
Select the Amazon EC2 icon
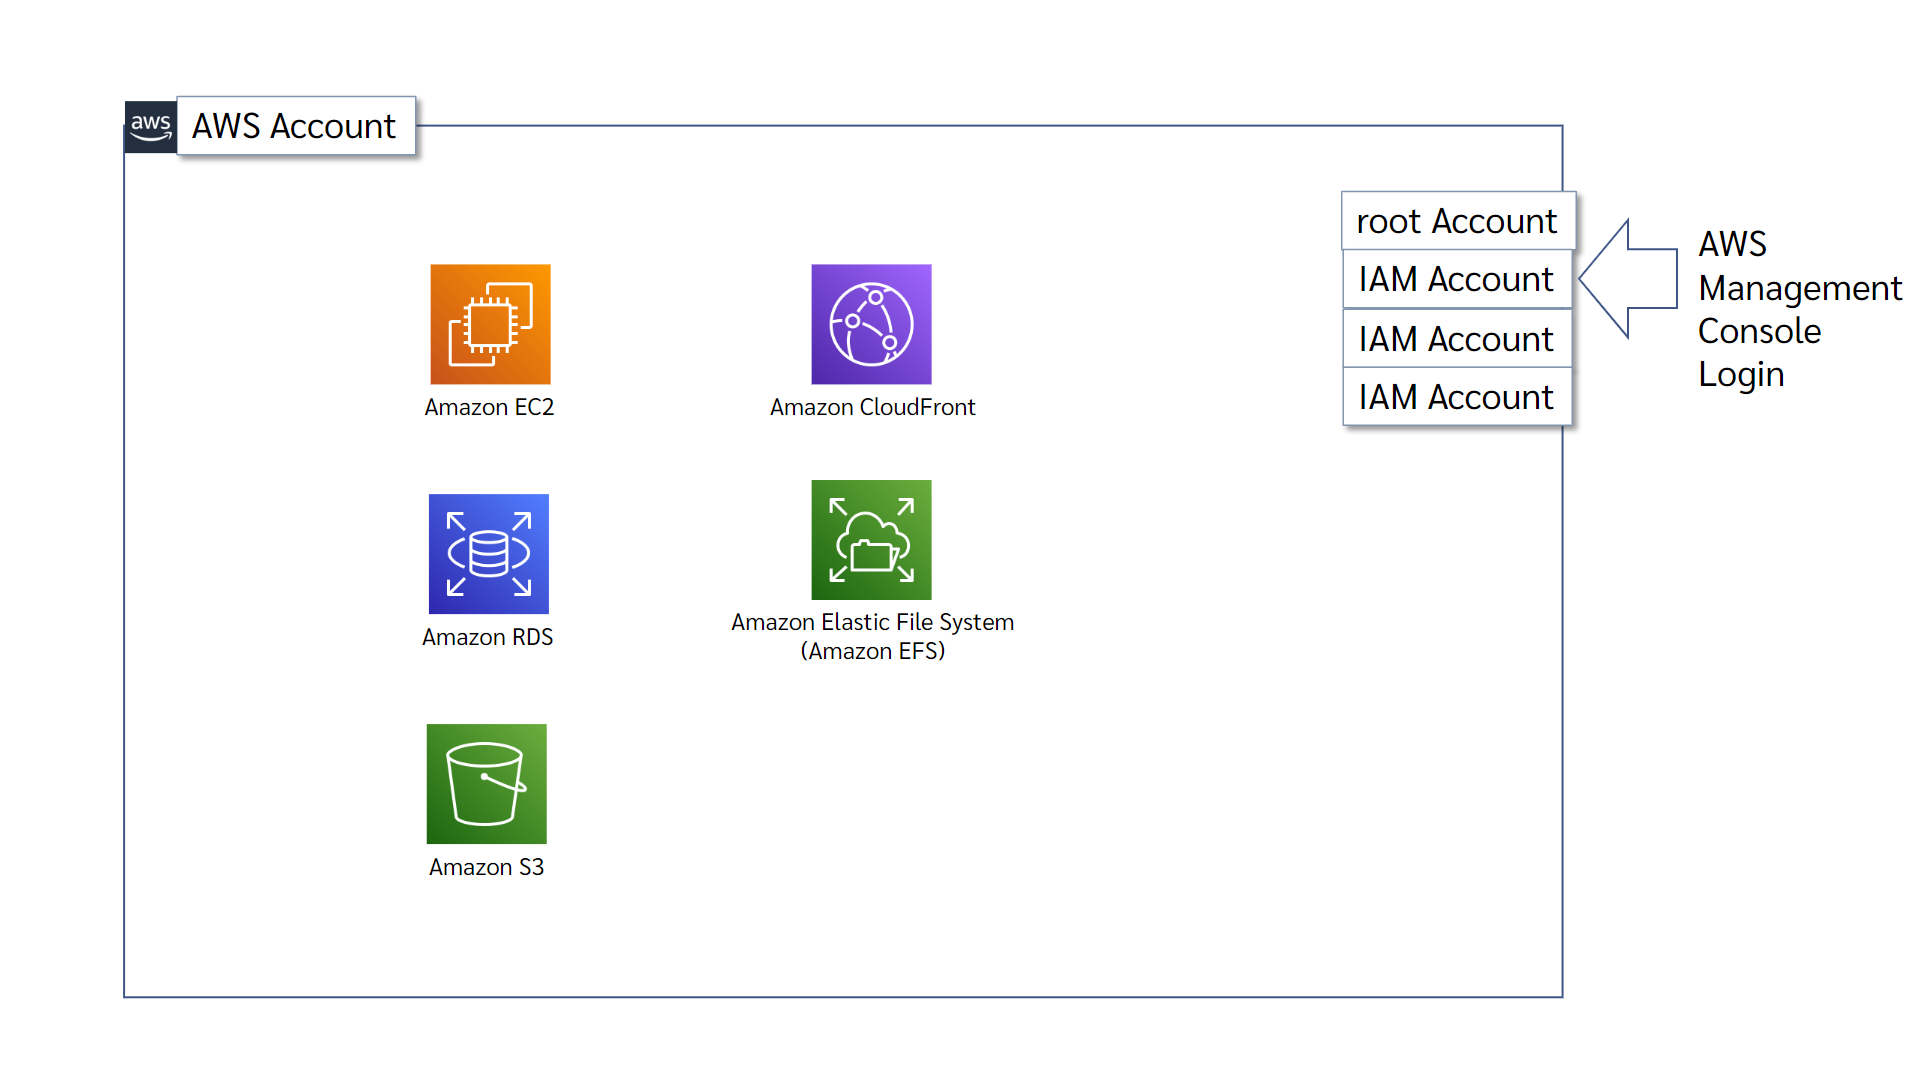coord(490,323)
